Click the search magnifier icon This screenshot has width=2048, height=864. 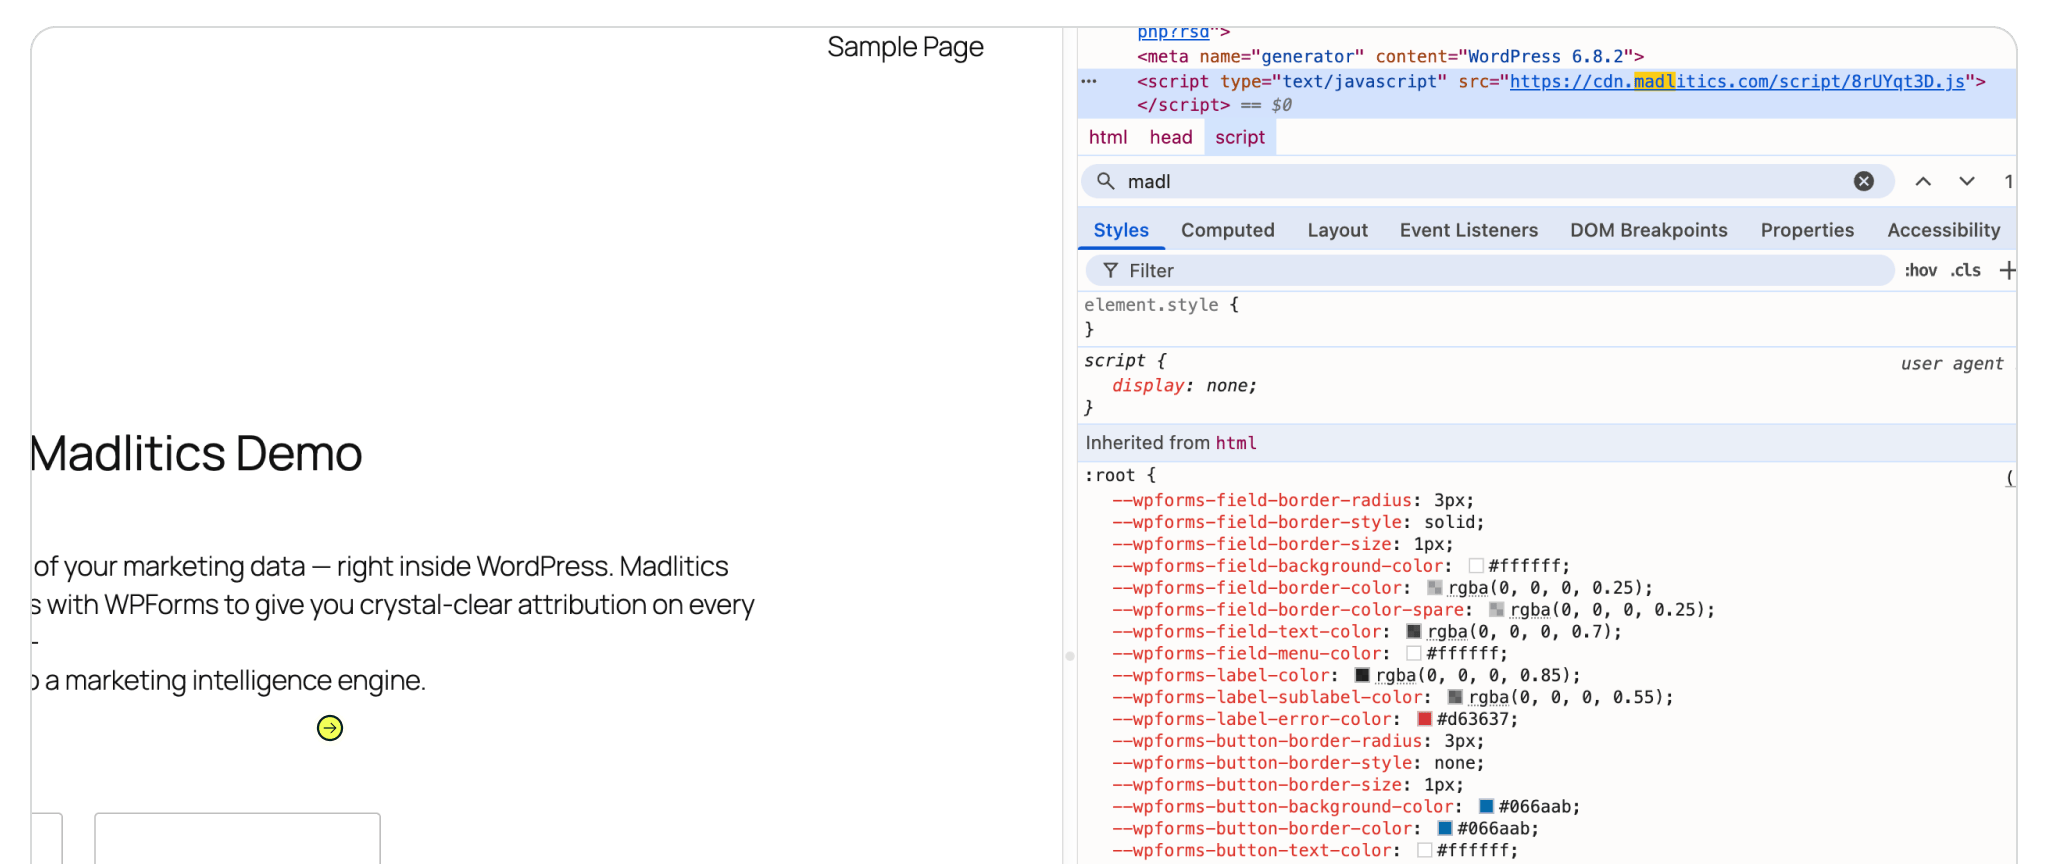click(x=1105, y=181)
